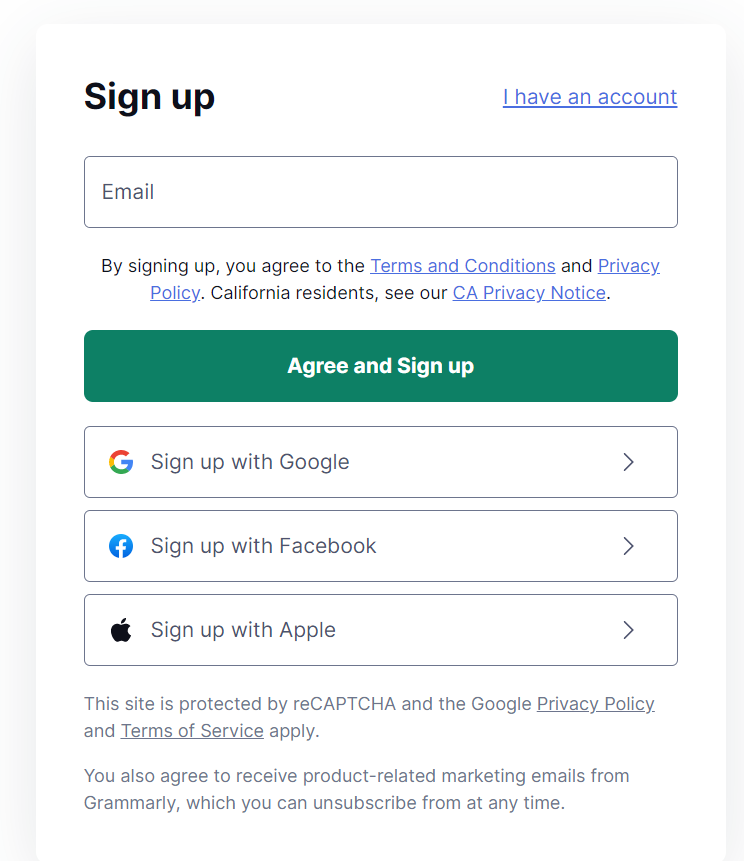Click the marketing emails disclaimer paragraph
The height and width of the screenshot is (861, 744).
pos(356,789)
